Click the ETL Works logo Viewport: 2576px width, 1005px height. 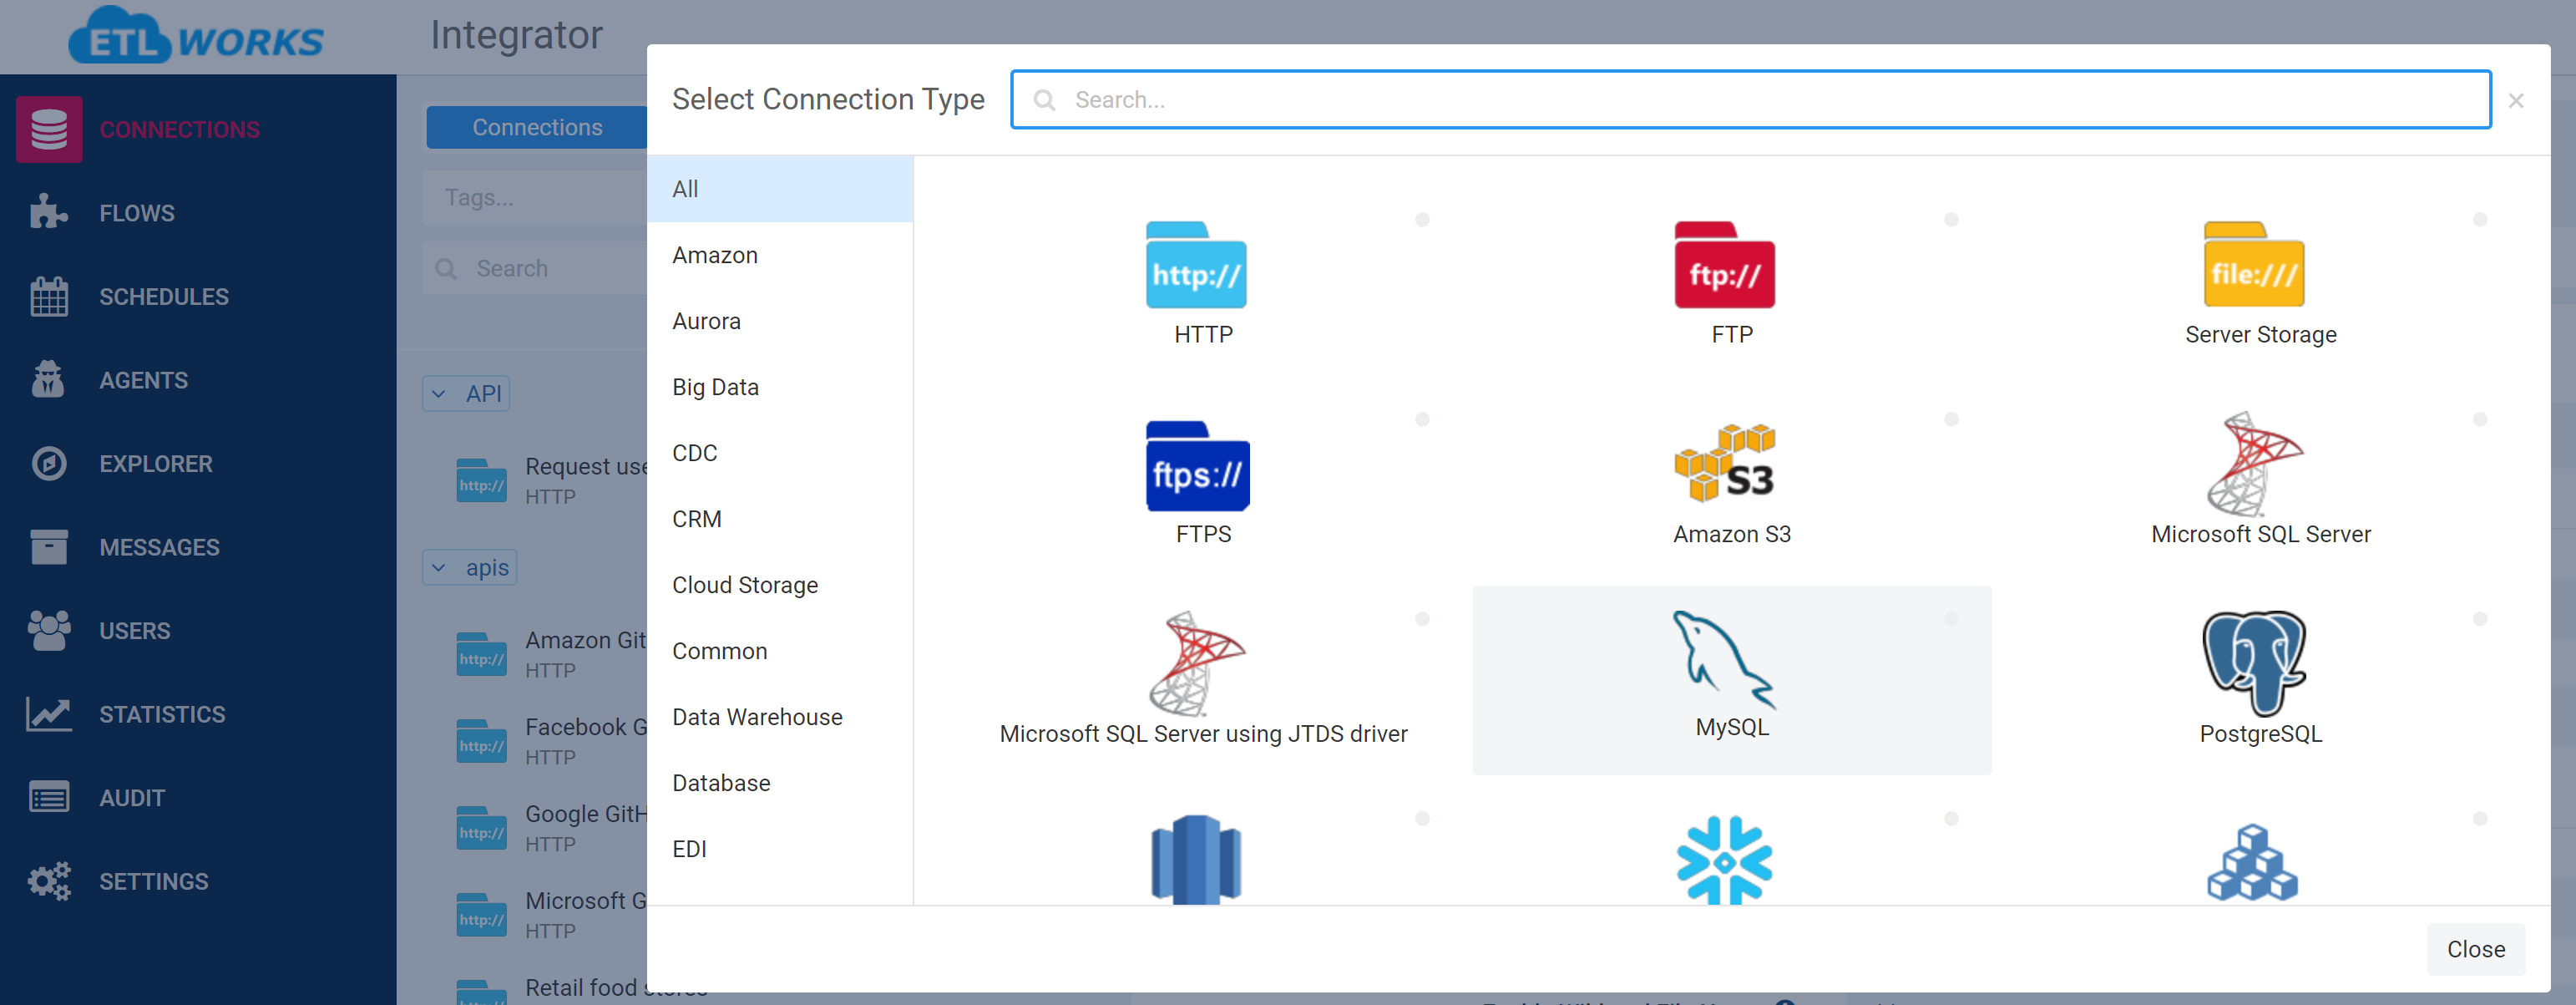196,35
